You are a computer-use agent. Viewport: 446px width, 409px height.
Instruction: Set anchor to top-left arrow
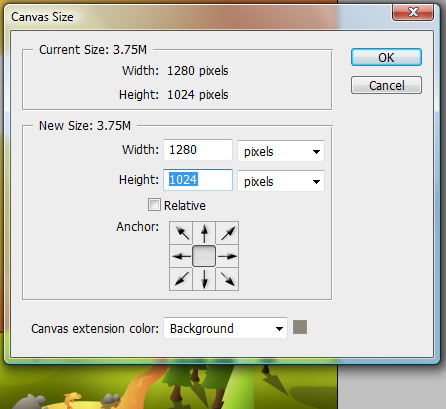181,233
